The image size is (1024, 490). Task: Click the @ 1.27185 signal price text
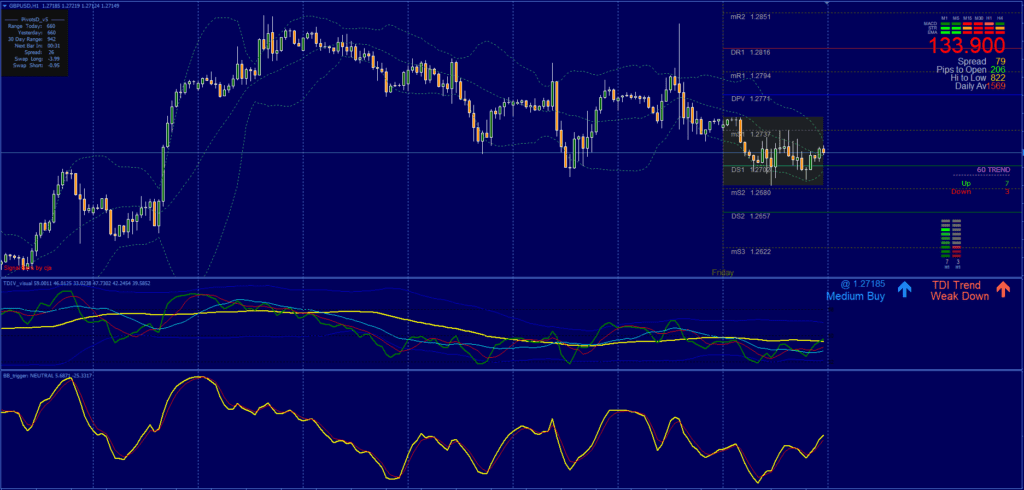pyautogui.click(x=862, y=285)
